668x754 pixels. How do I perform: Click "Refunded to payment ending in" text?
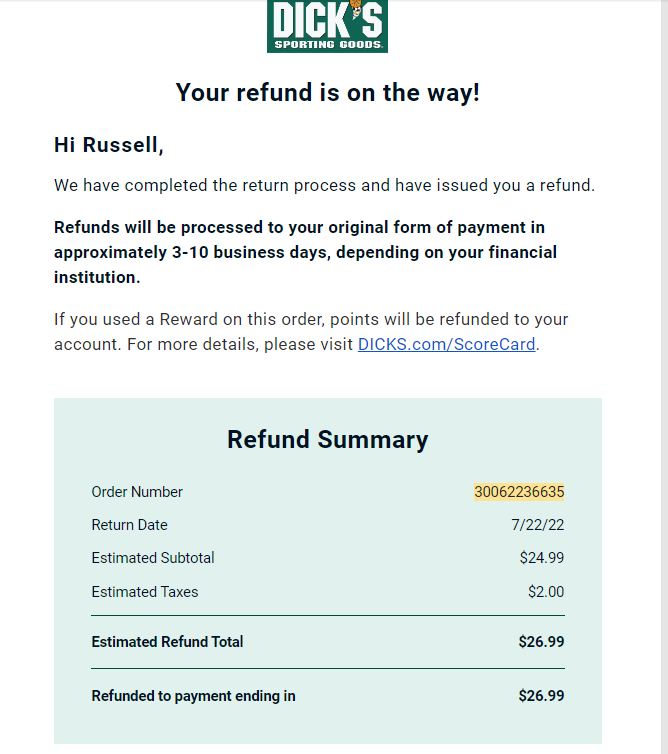[193, 696]
